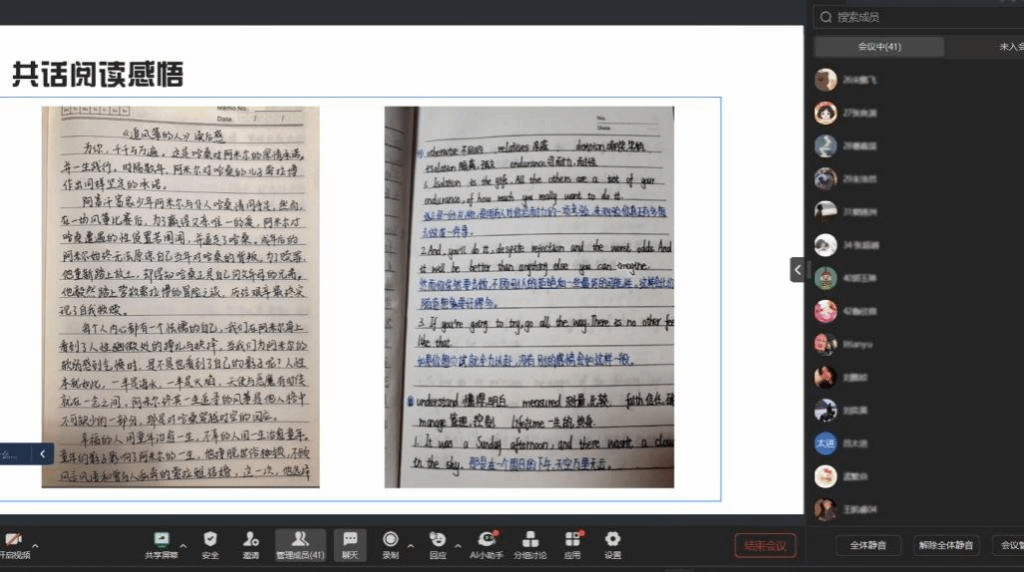Viewport: 1024px width, 572px height.
Task: Start recording with the 录制 icon
Action: point(390,540)
